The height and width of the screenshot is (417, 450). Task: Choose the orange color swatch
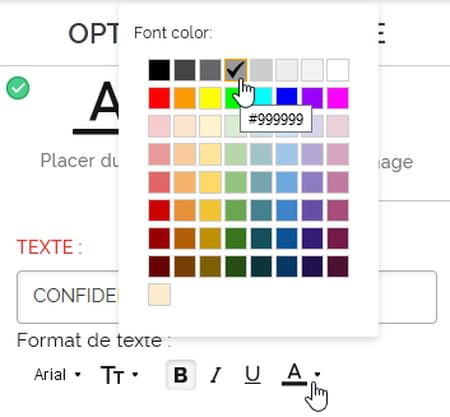click(185, 98)
